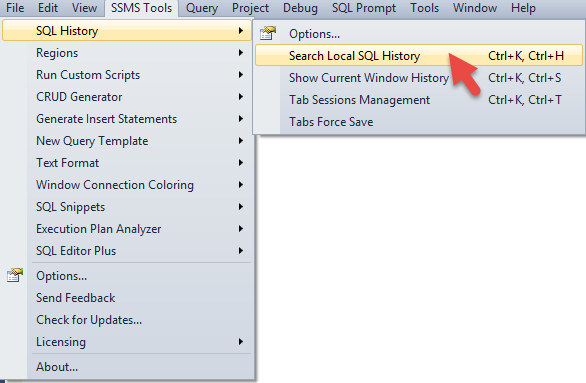This screenshot has height=383, width=586.
Task: Click the Options icon in SQL History submenu
Action: click(268, 33)
